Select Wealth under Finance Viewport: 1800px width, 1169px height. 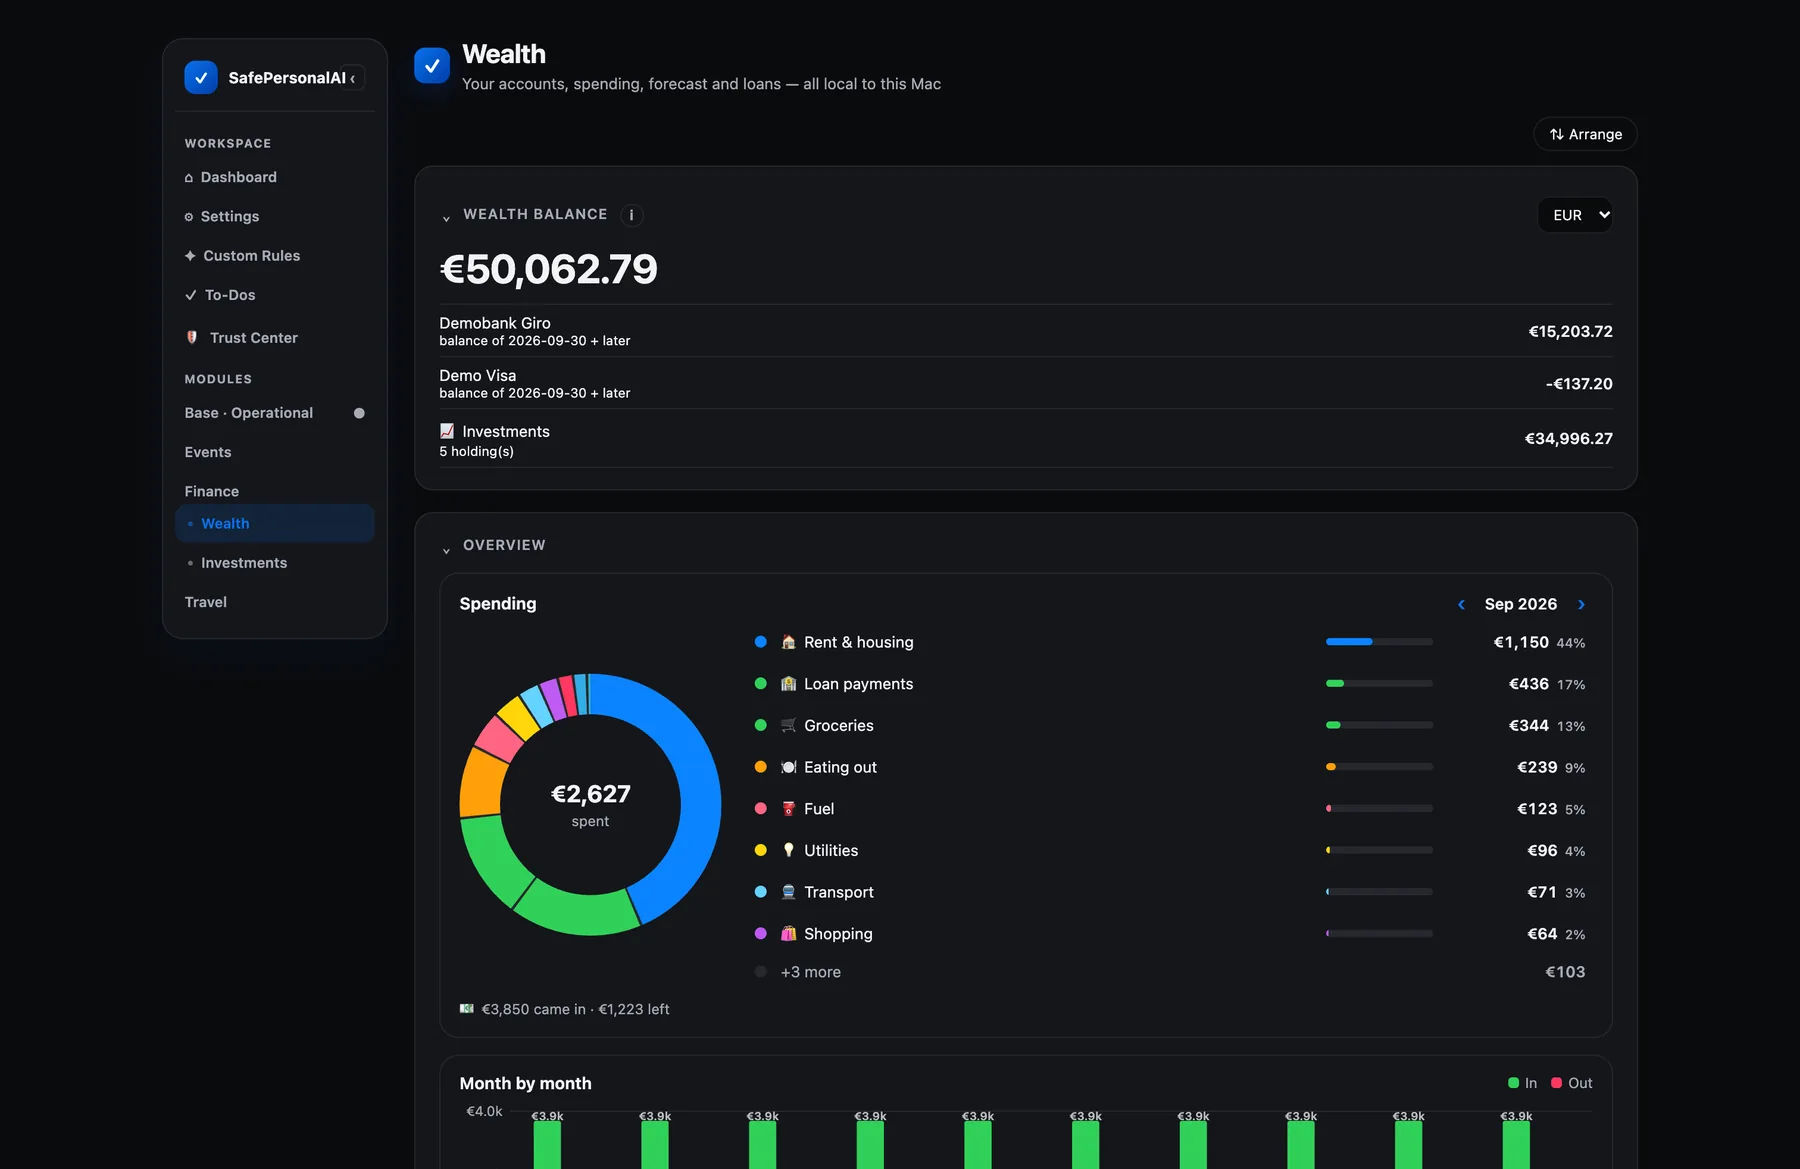tap(274, 523)
